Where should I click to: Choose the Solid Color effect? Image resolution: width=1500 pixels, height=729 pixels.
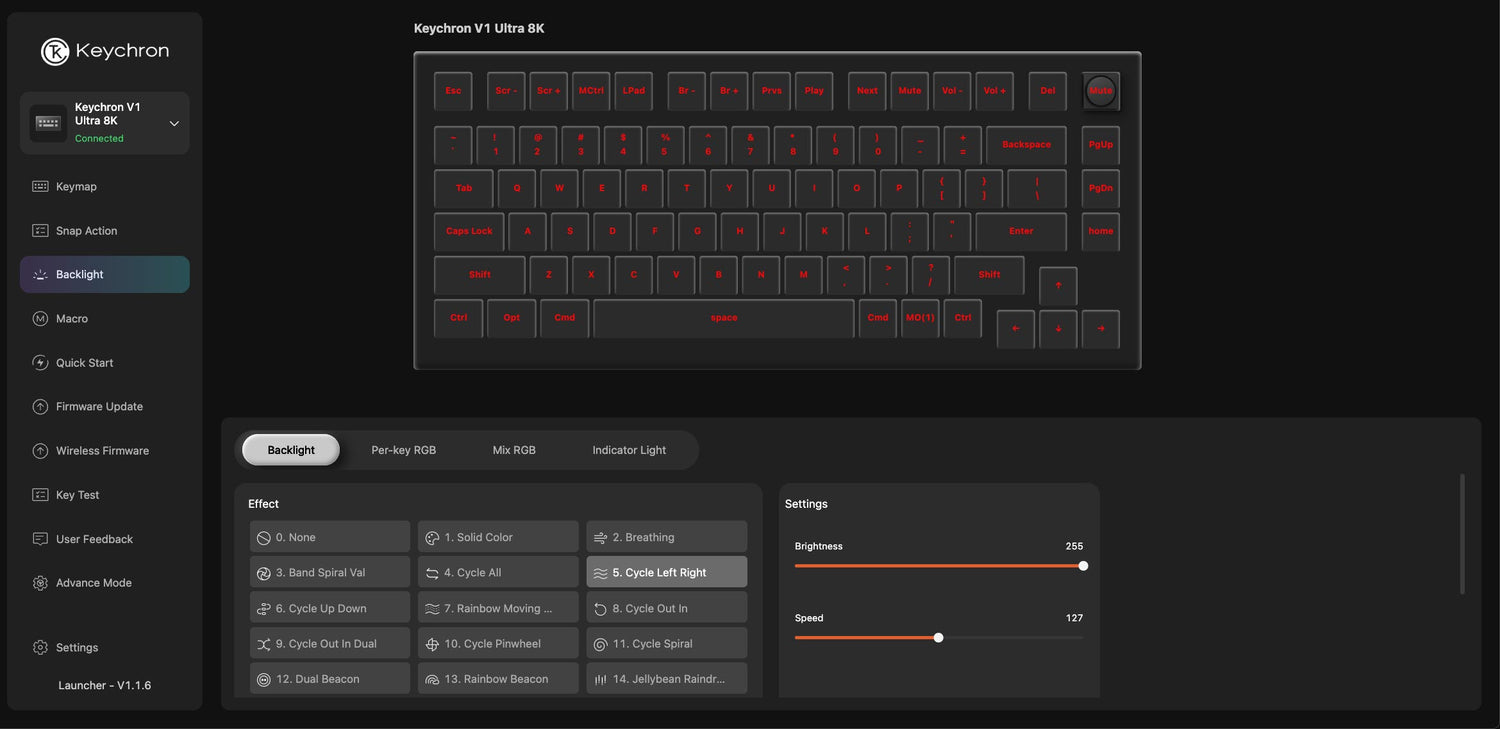498,537
